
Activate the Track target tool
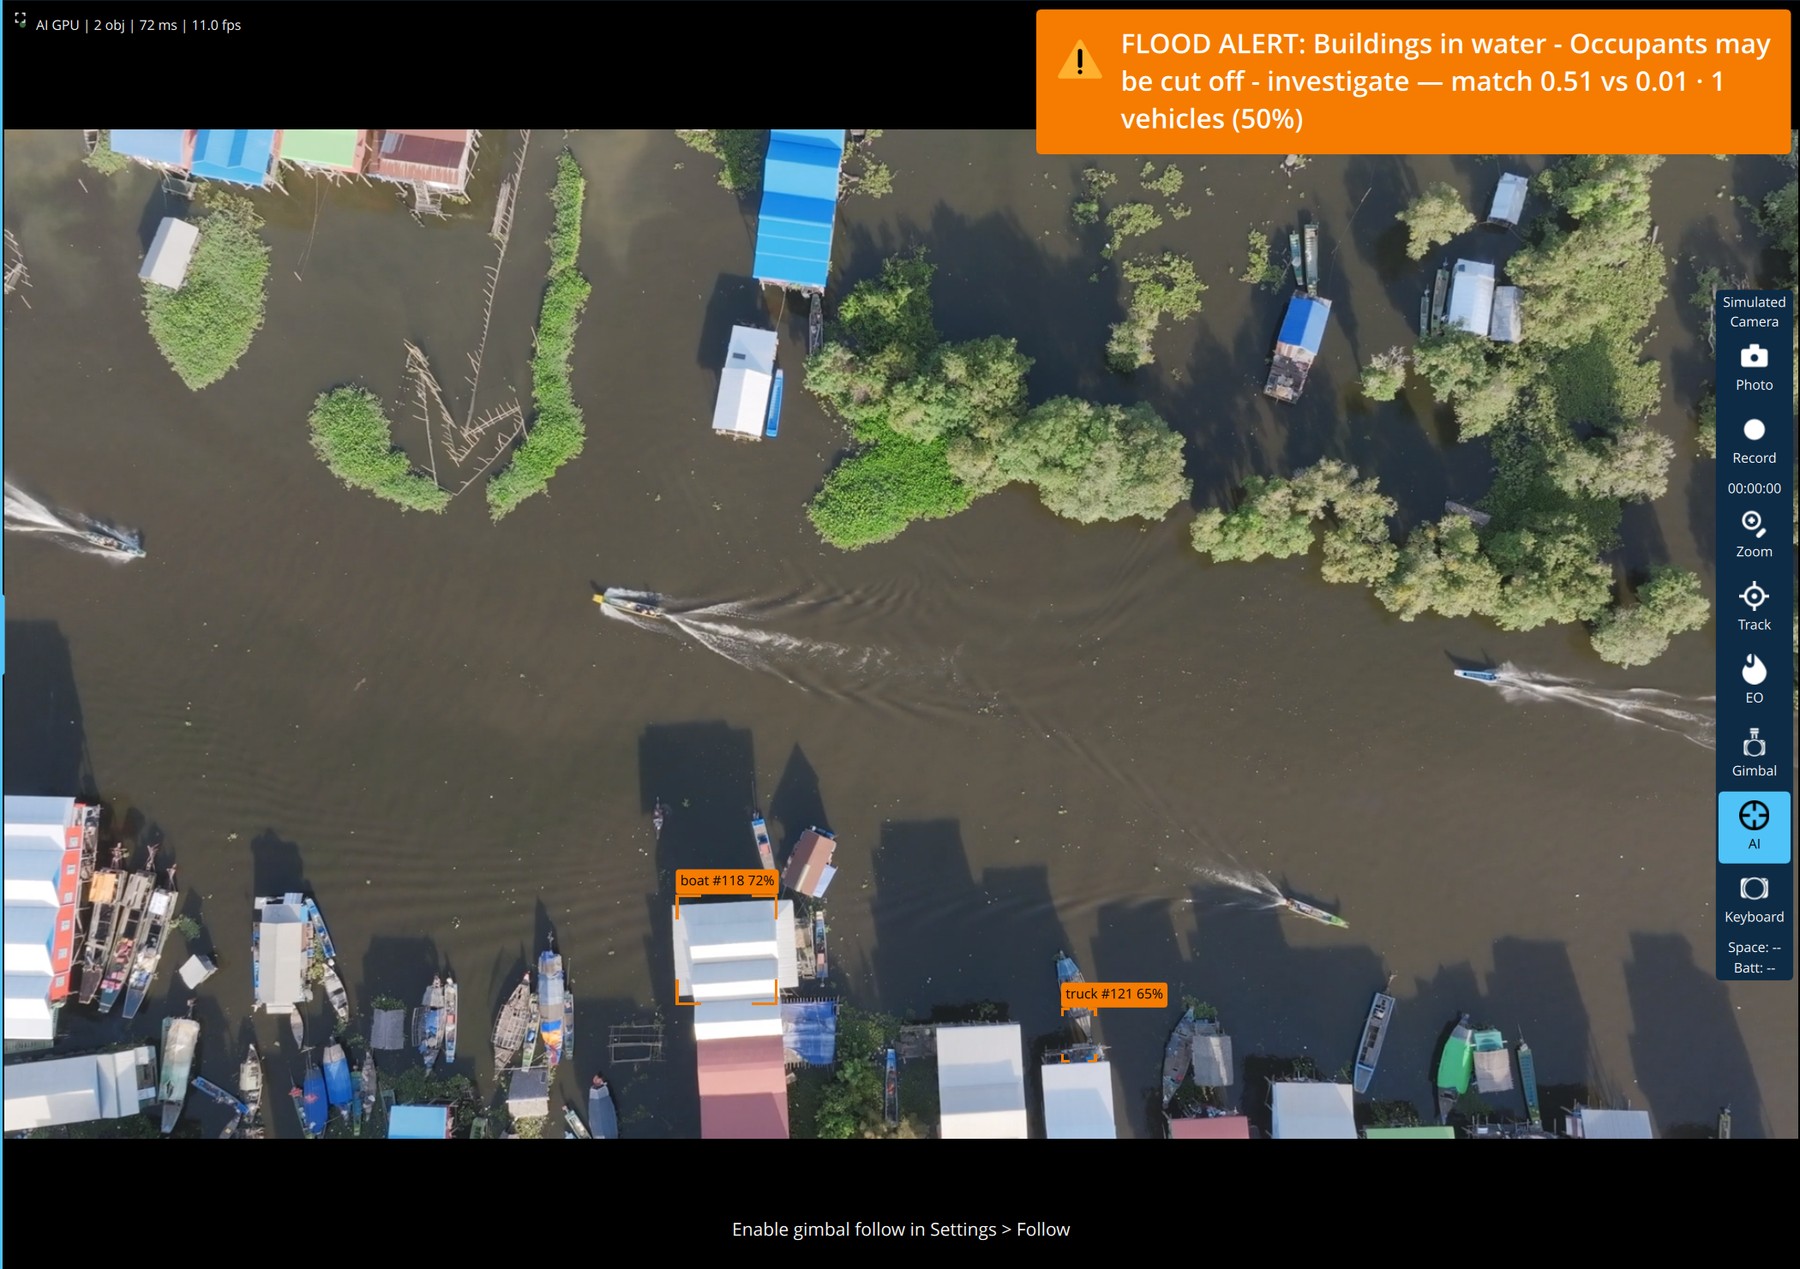pyautogui.click(x=1754, y=607)
